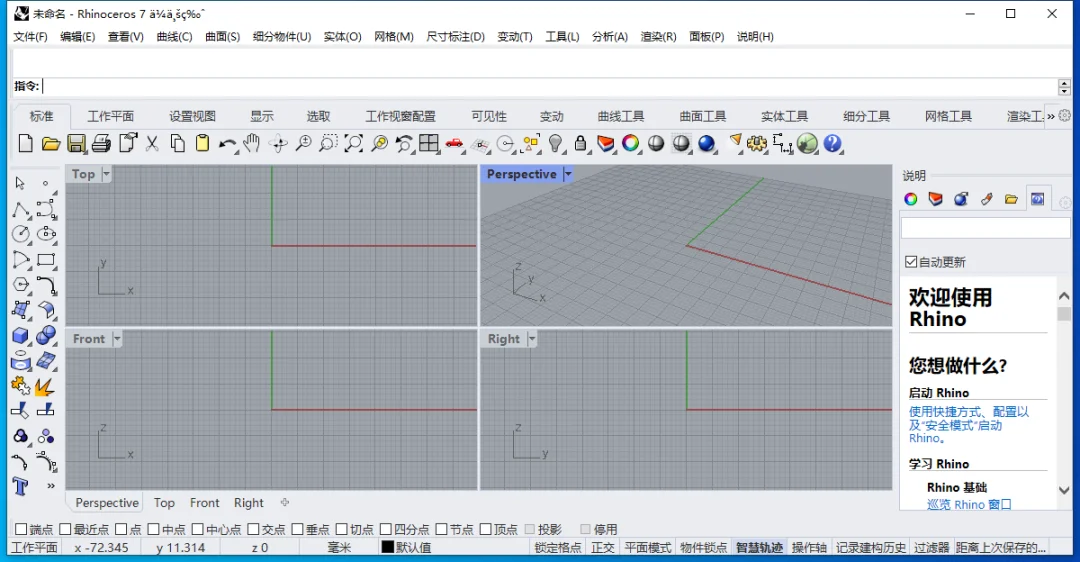Cut selection with the scissors icon
Screen dimensions: 1080x562
click(x=152, y=143)
